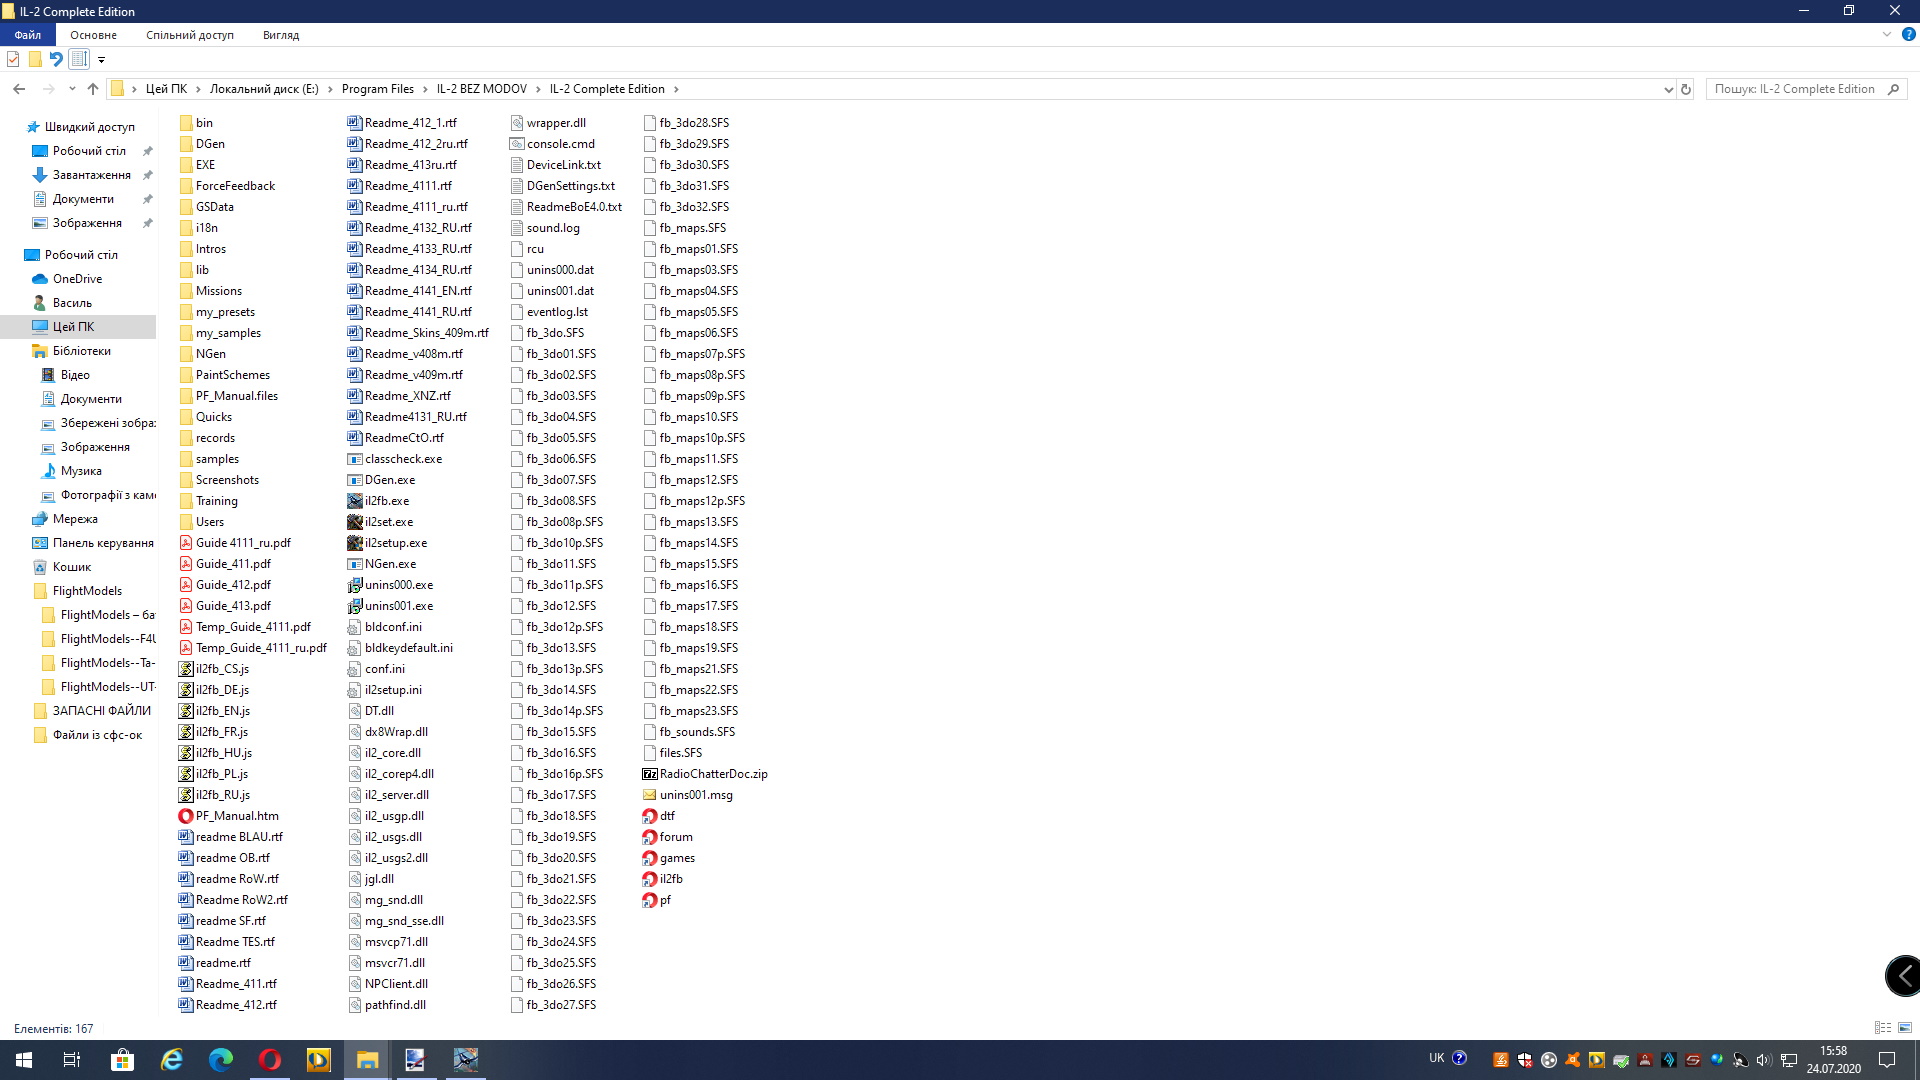
Task: Click the search box for IL-2 Complete Edition
Action: pos(1795,89)
